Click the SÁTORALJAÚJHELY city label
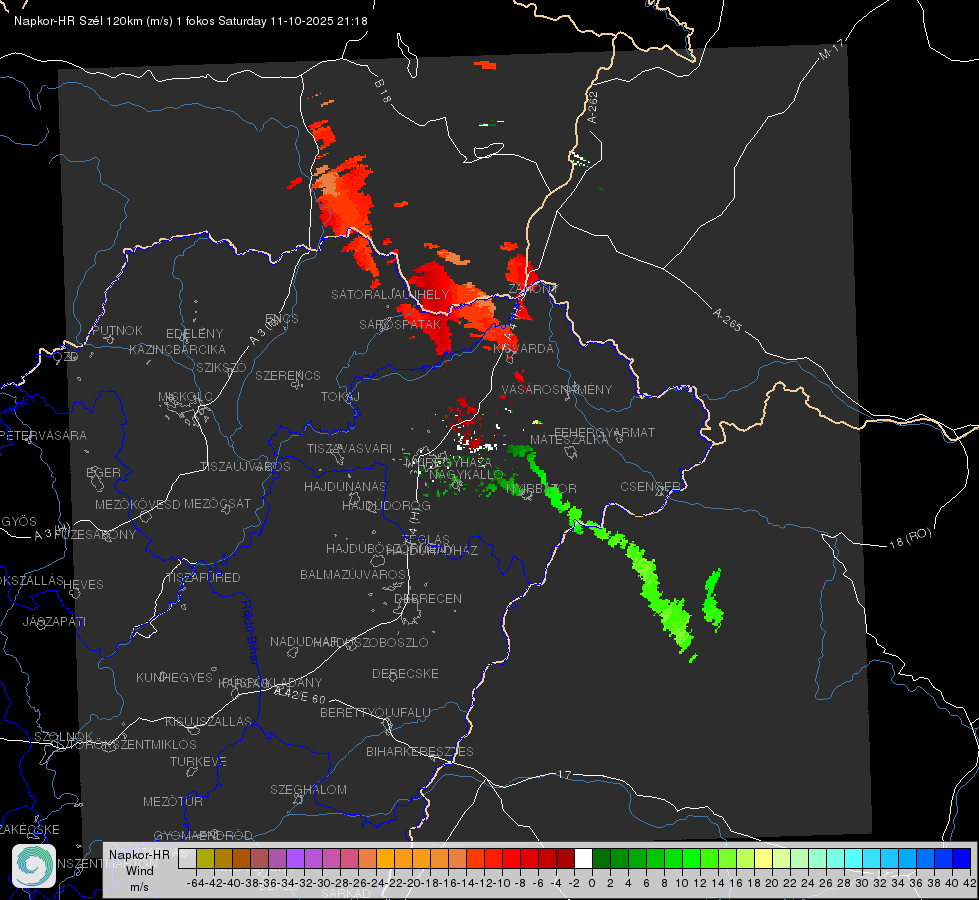979x900 pixels. point(390,294)
